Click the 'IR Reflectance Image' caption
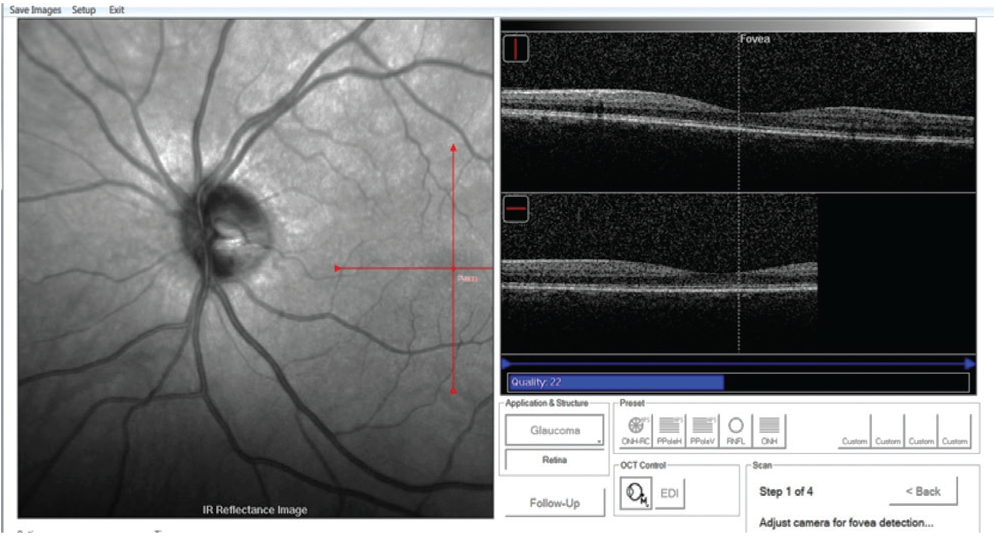 coord(255,510)
